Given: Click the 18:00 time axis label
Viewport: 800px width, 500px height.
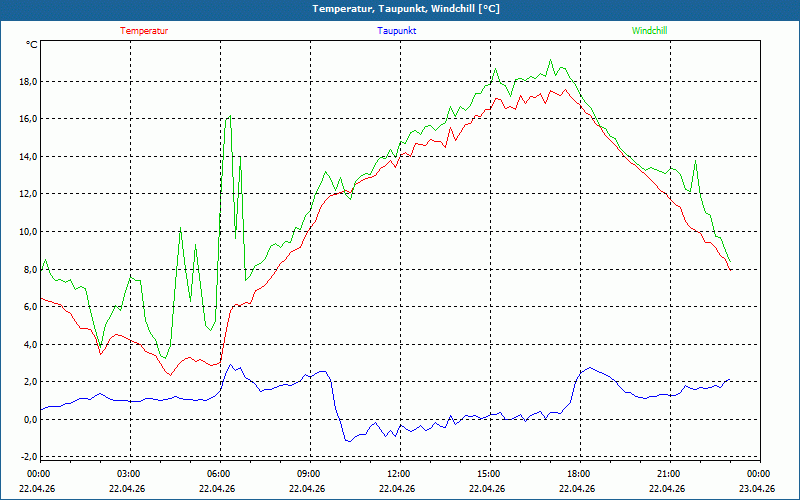Looking at the screenshot, I should (x=578, y=474).
